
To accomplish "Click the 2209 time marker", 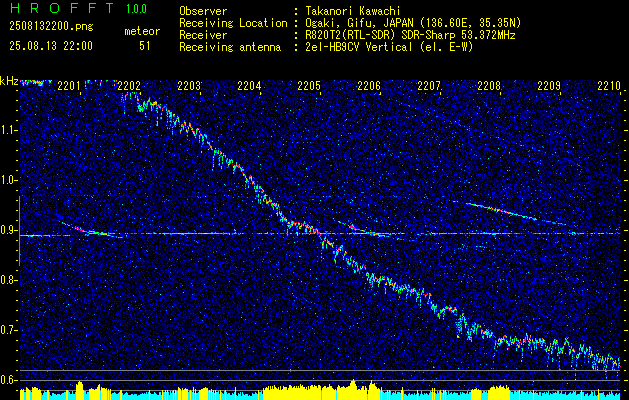I will (549, 85).
